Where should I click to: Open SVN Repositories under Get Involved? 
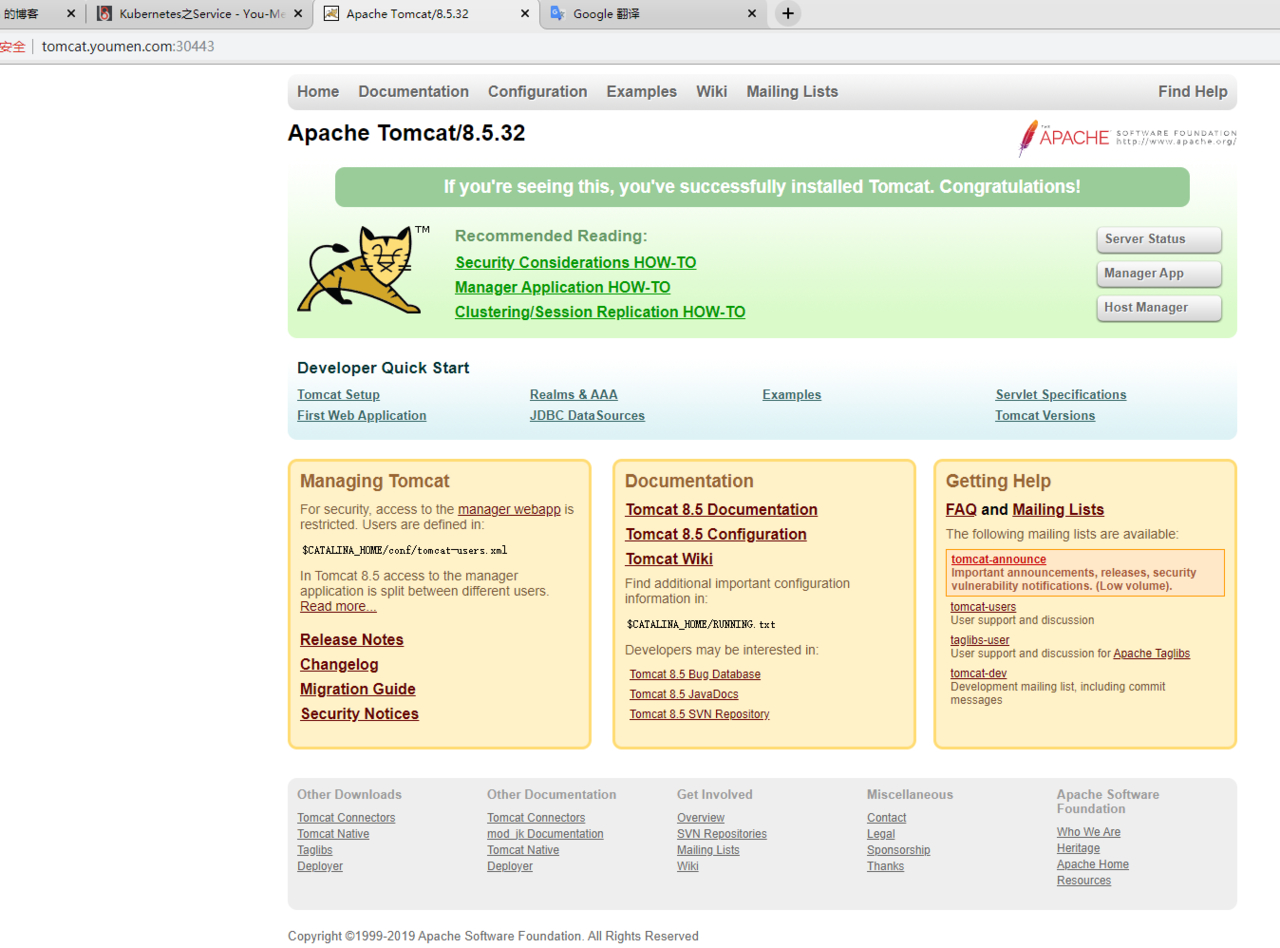(722, 834)
